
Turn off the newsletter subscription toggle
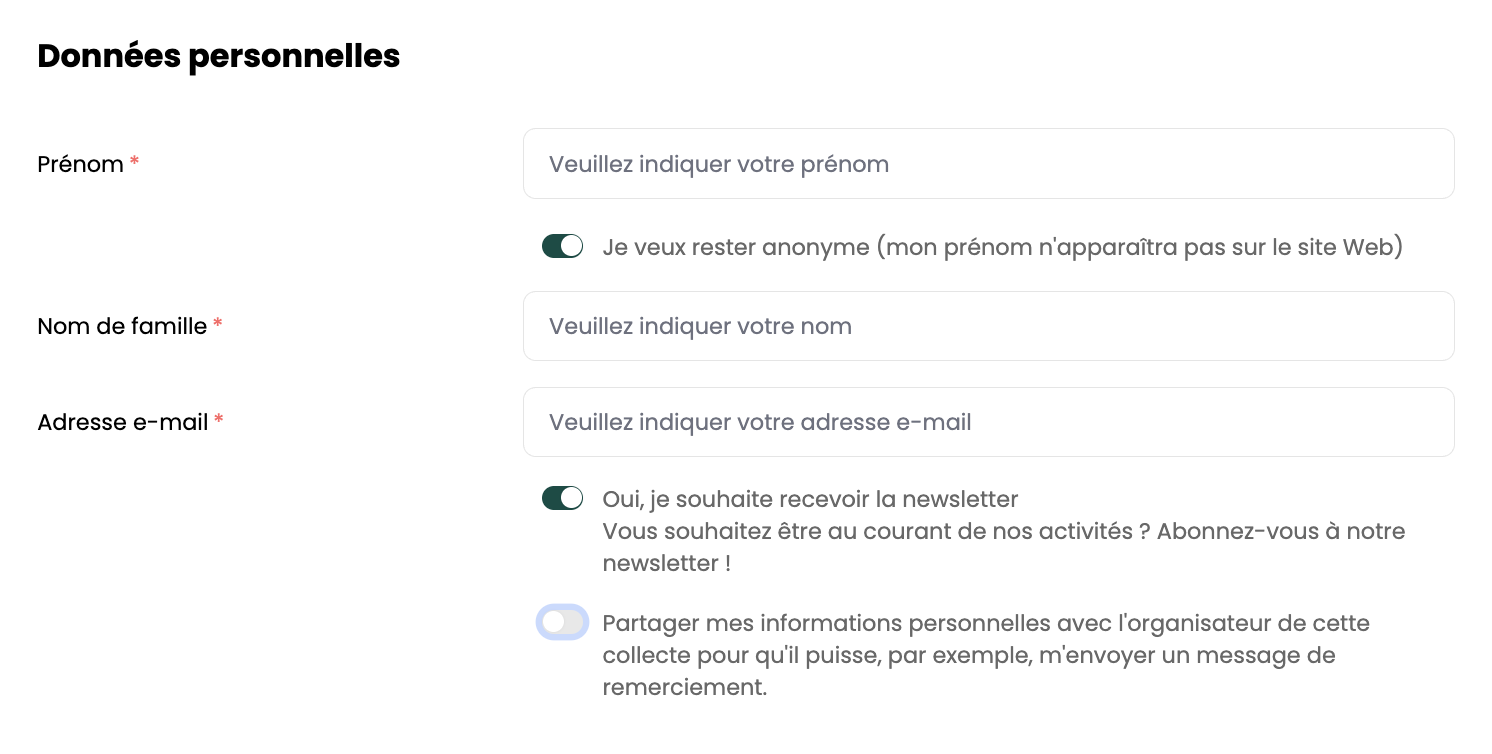click(562, 498)
